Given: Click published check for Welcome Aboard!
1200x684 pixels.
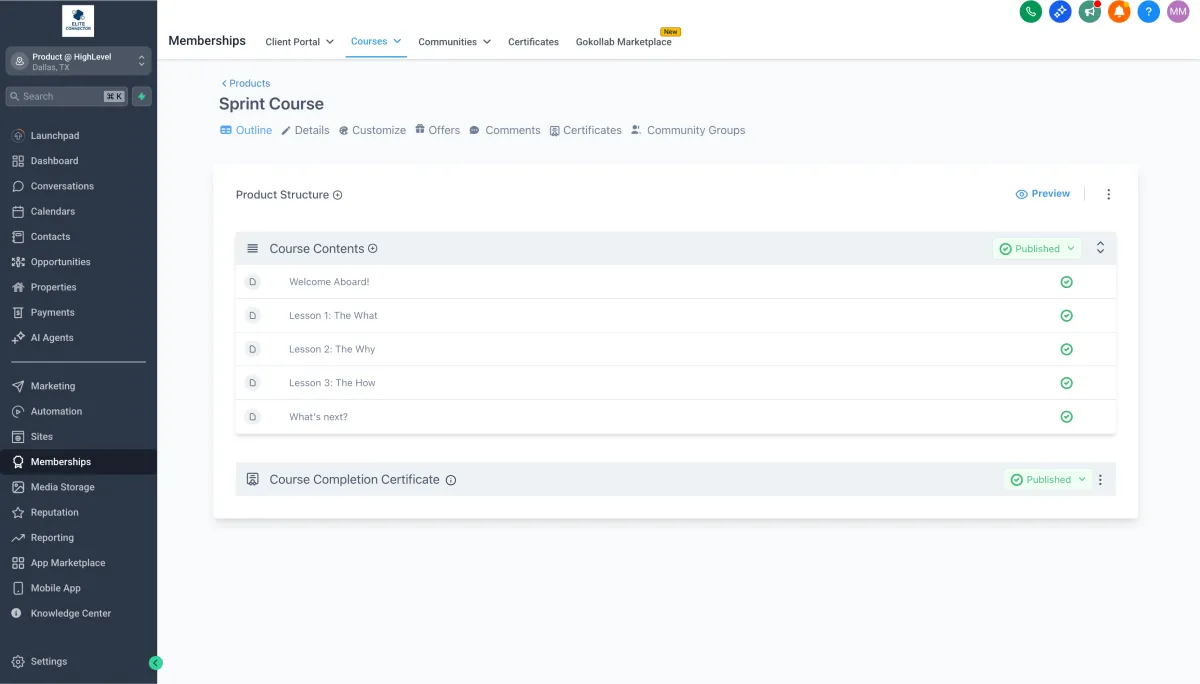Looking at the screenshot, I should tap(1066, 282).
